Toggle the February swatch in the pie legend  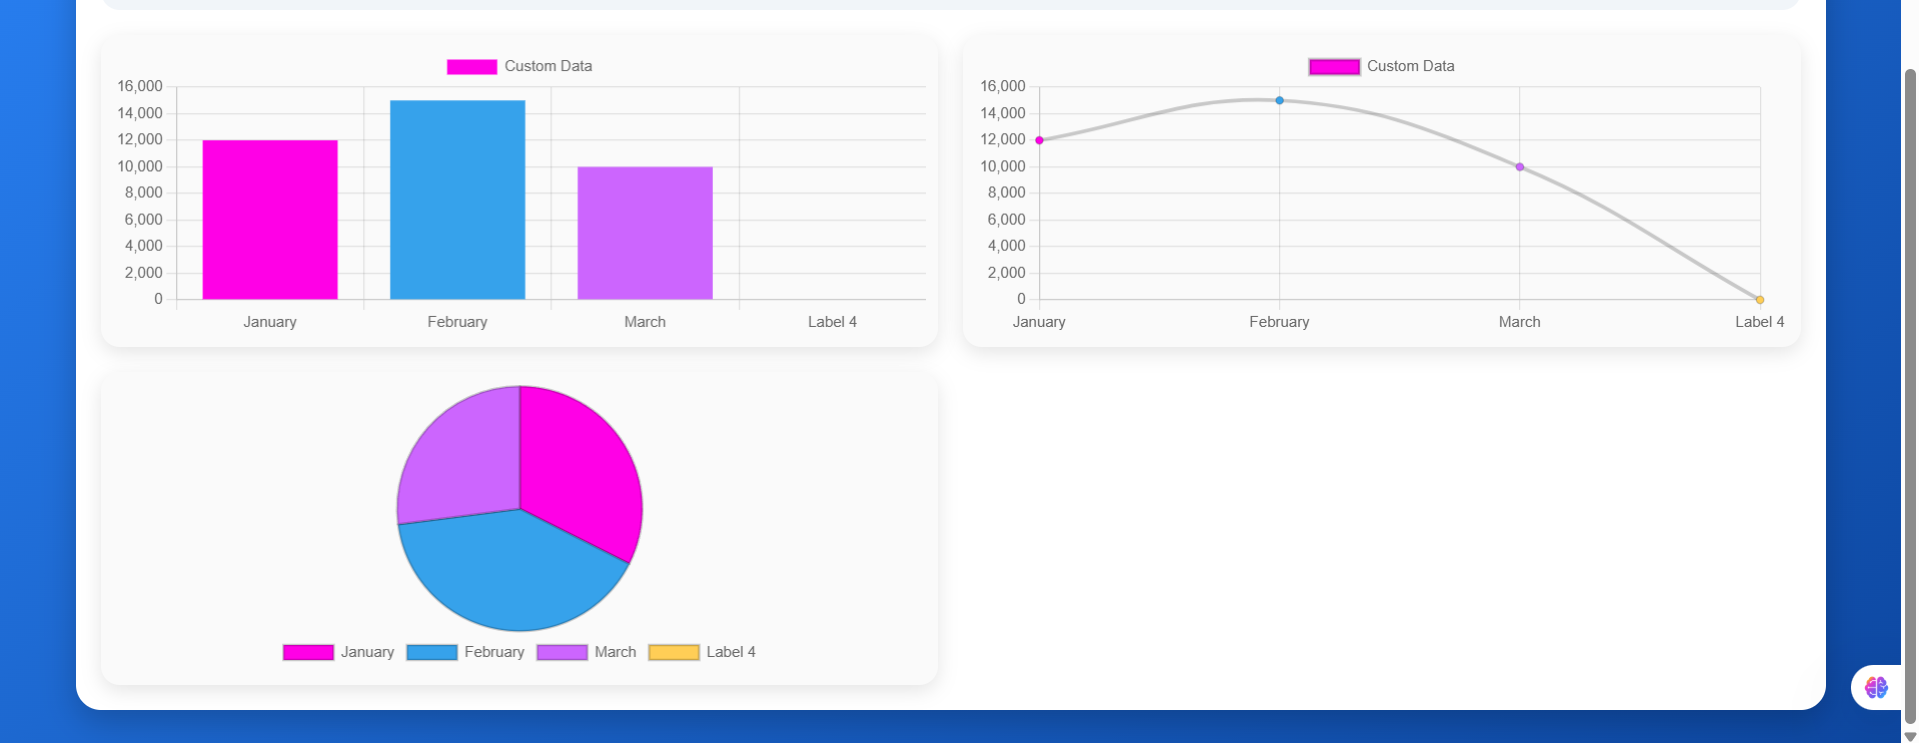coord(432,653)
